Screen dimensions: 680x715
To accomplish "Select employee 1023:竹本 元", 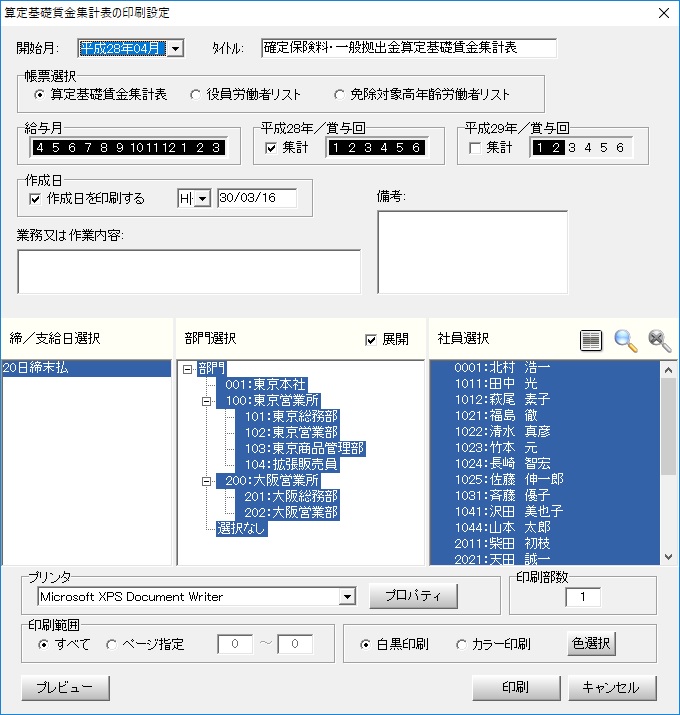I will click(x=545, y=447).
